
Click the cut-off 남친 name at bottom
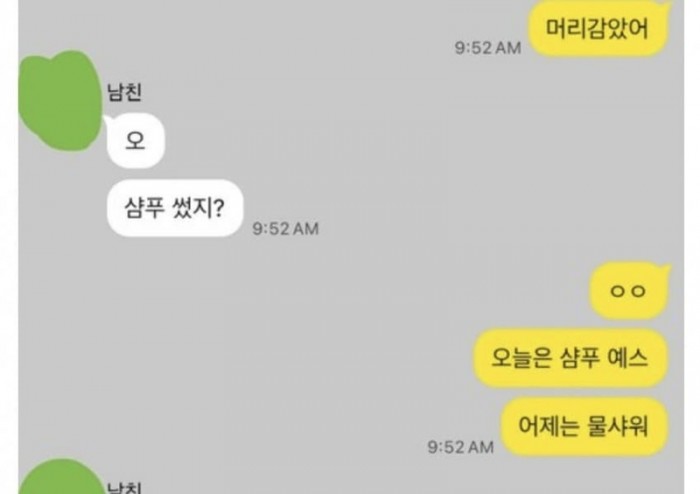[x=125, y=487]
